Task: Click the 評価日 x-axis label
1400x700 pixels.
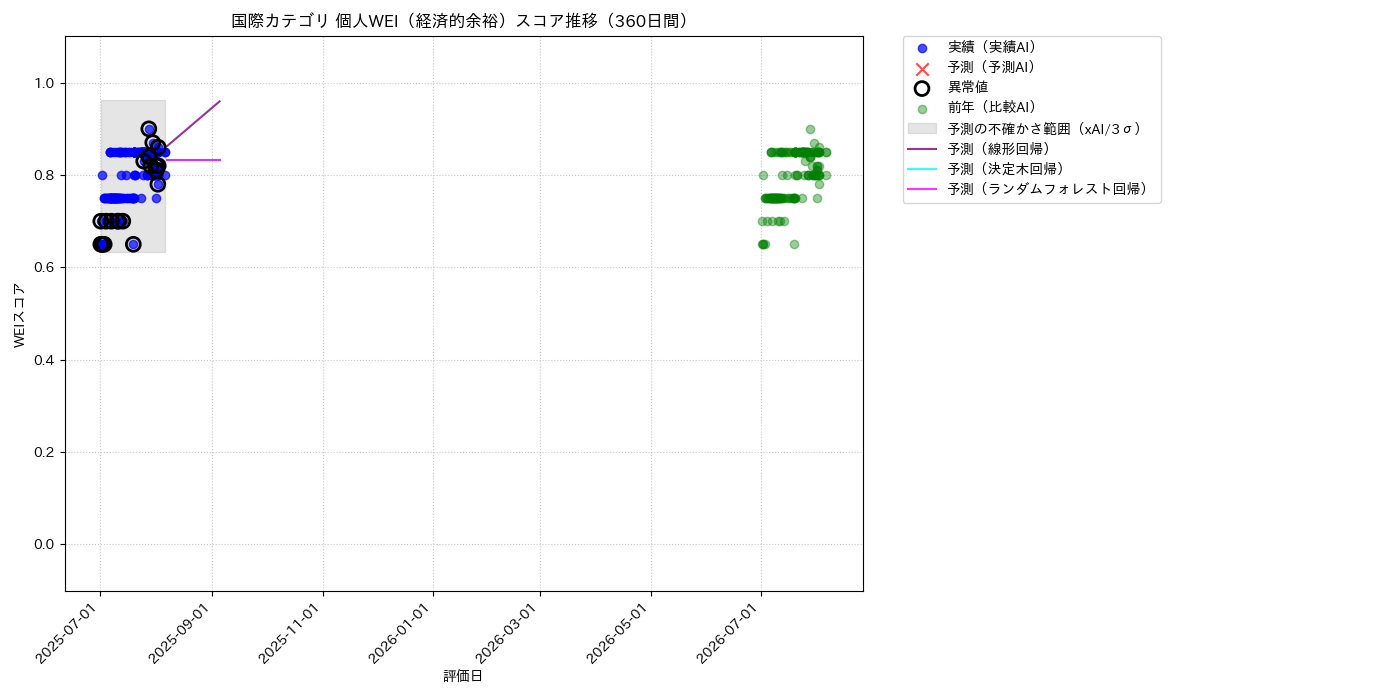Action: point(463,677)
